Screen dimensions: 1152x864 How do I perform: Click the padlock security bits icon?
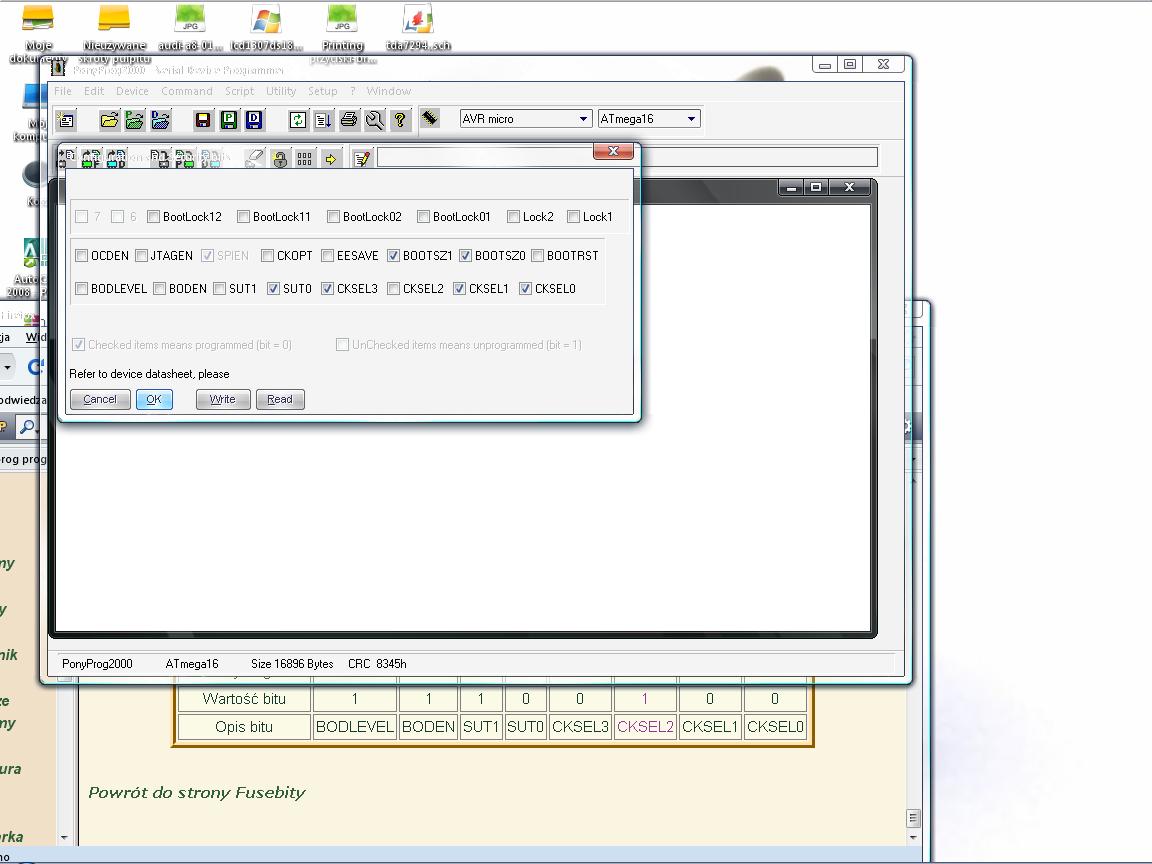[x=280, y=159]
